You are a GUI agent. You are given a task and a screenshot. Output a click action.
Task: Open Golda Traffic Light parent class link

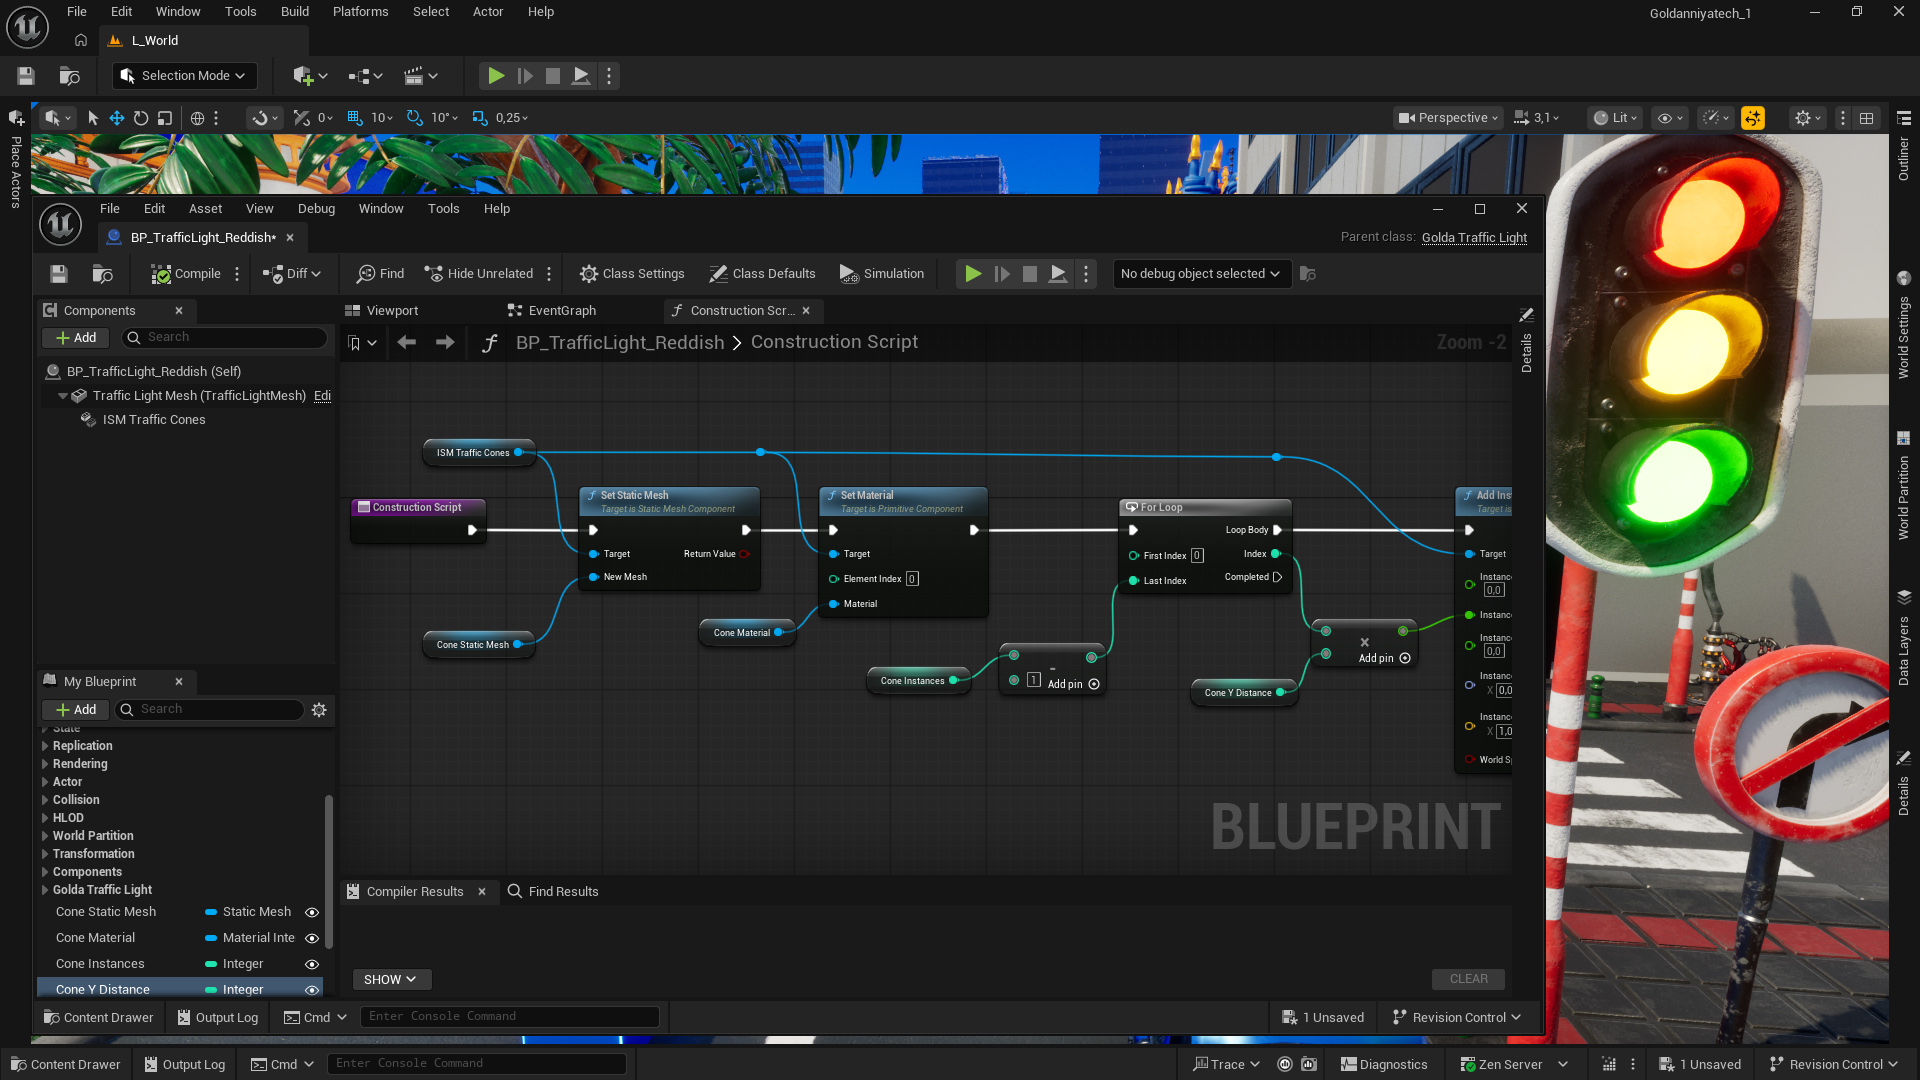1474,238
